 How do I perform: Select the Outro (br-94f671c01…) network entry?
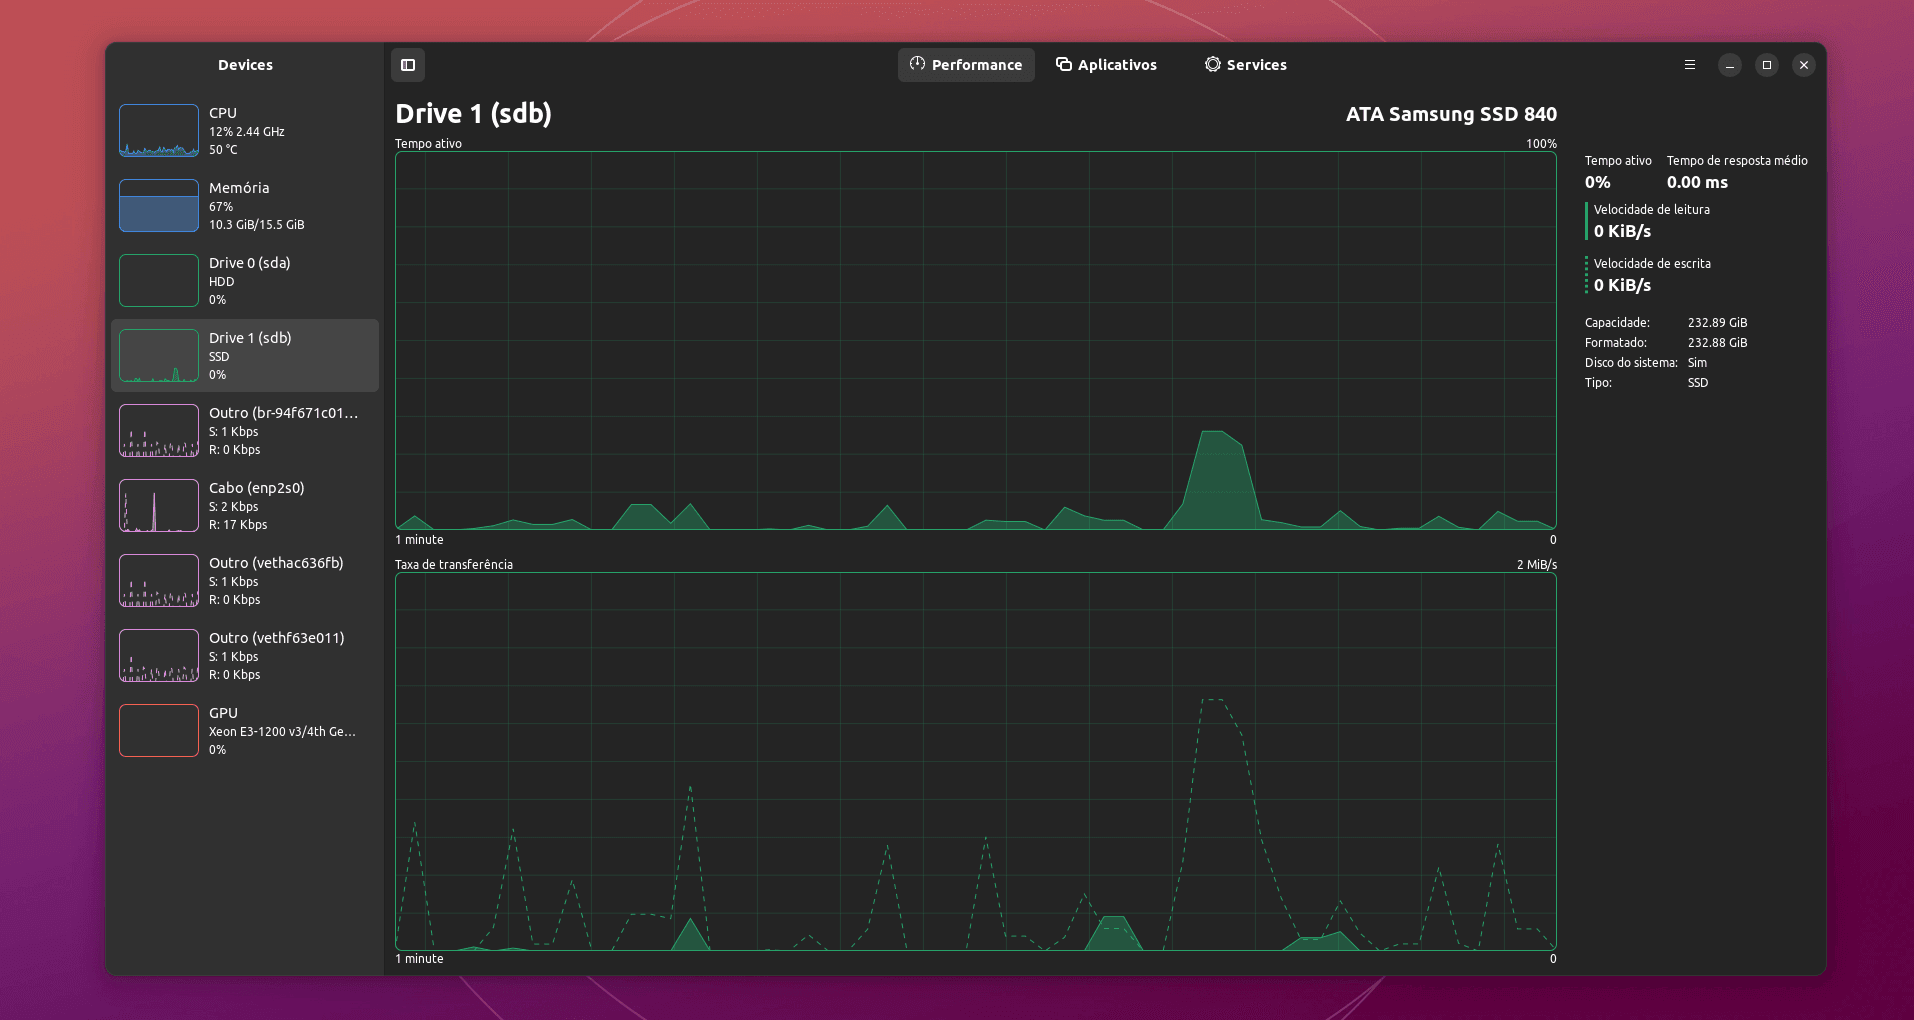pyautogui.click(x=245, y=431)
